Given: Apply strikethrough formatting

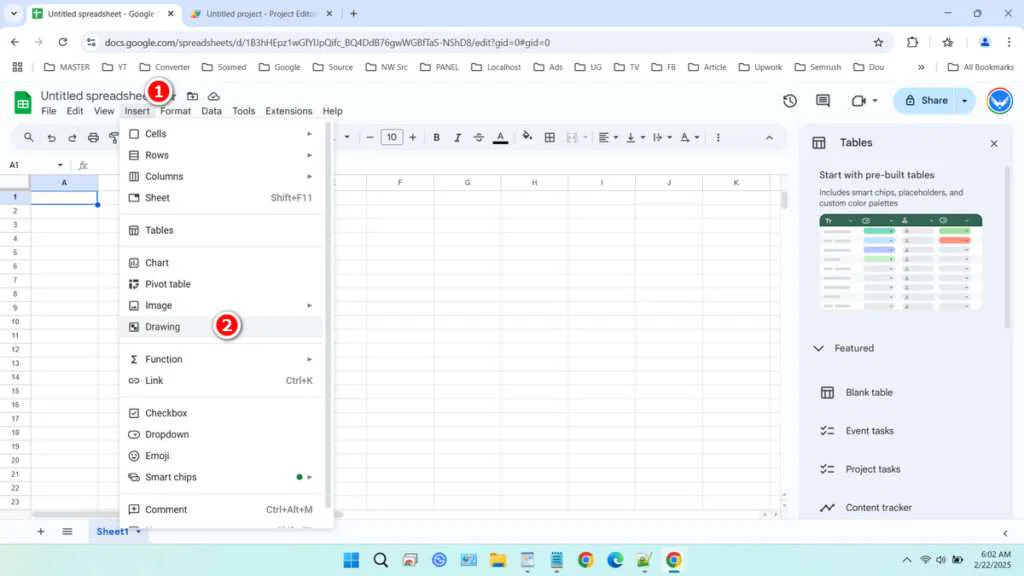Looking at the screenshot, I should (x=478, y=137).
